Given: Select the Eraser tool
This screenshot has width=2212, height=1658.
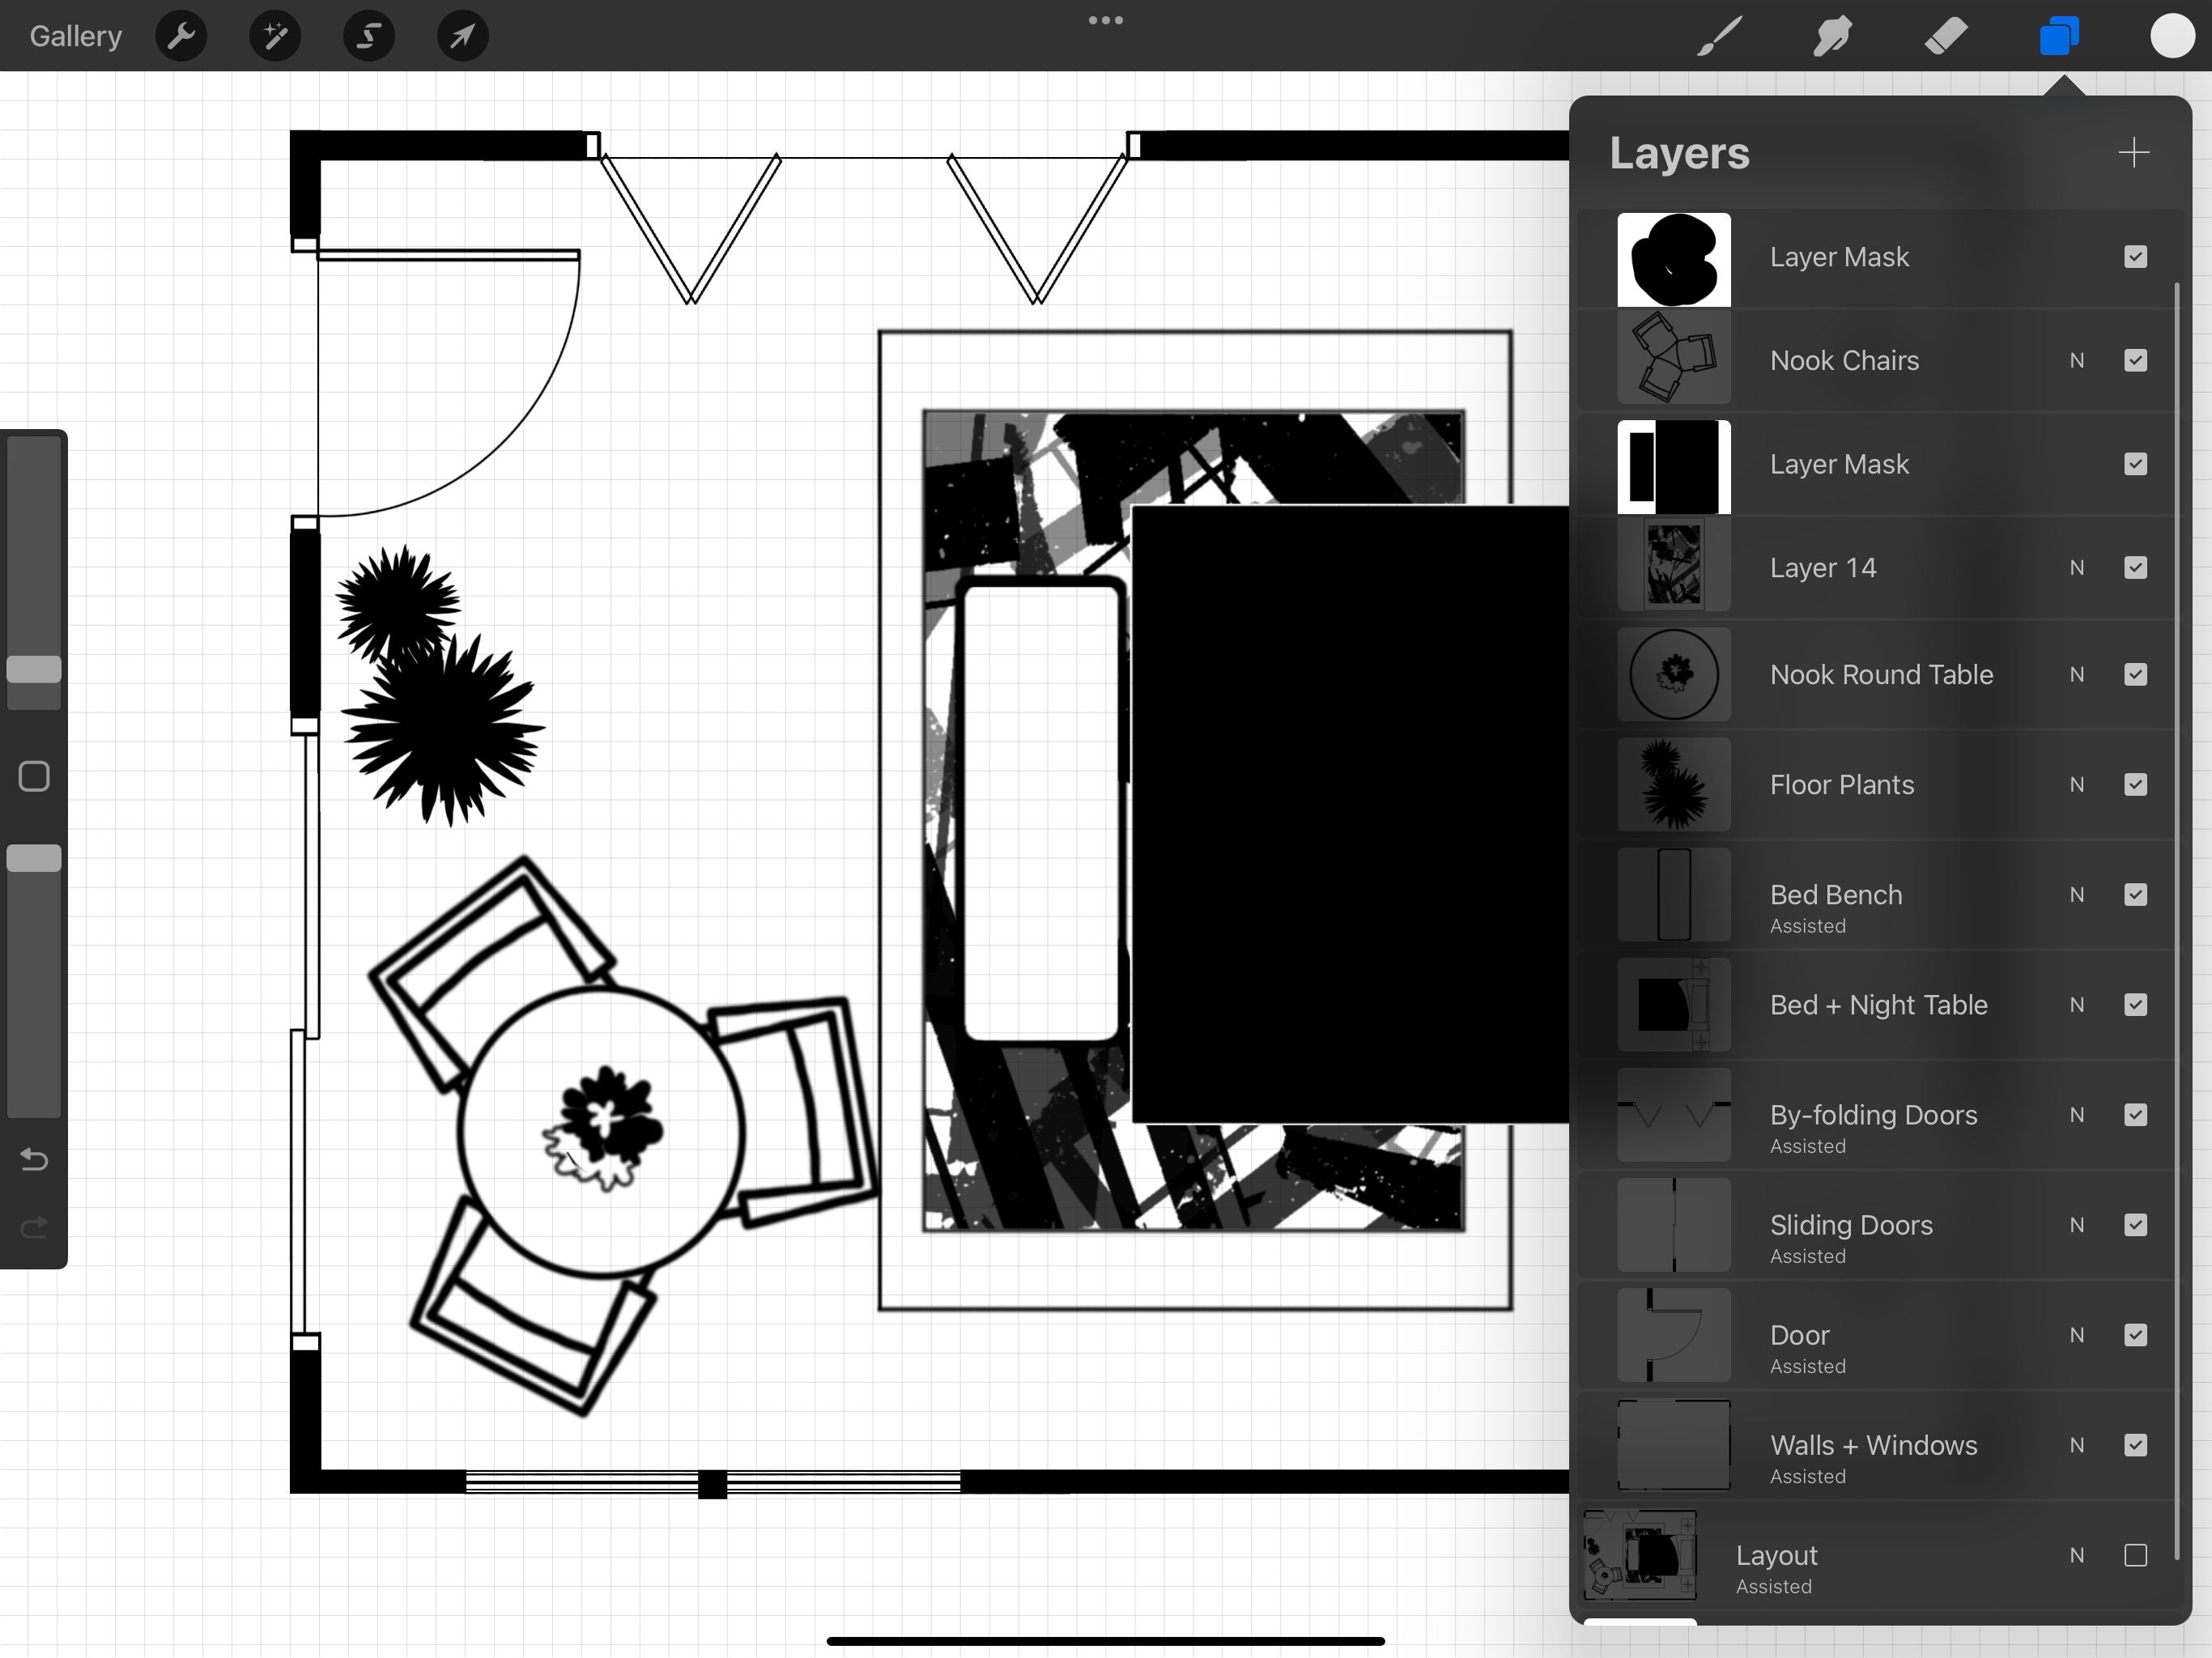Looking at the screenshot, I should [x=1945, y=36].
